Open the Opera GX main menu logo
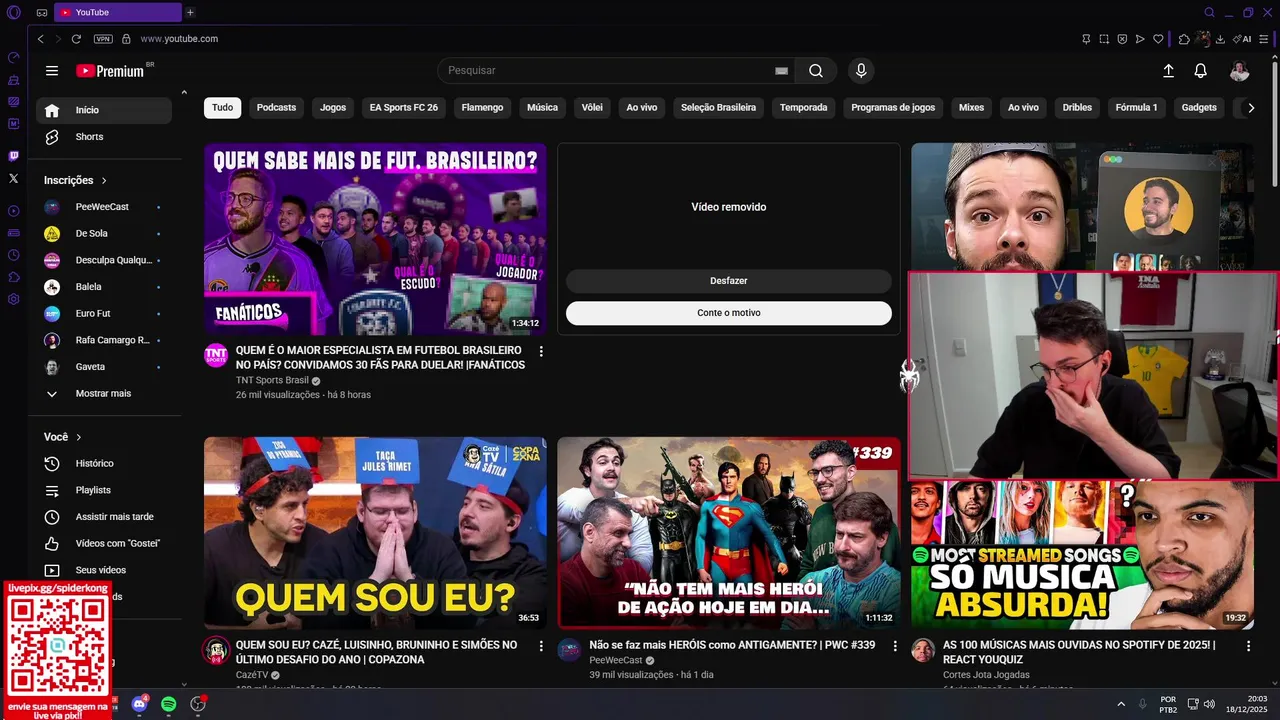This screenshot has height=720, width=1280. click(x=13, y=13)
